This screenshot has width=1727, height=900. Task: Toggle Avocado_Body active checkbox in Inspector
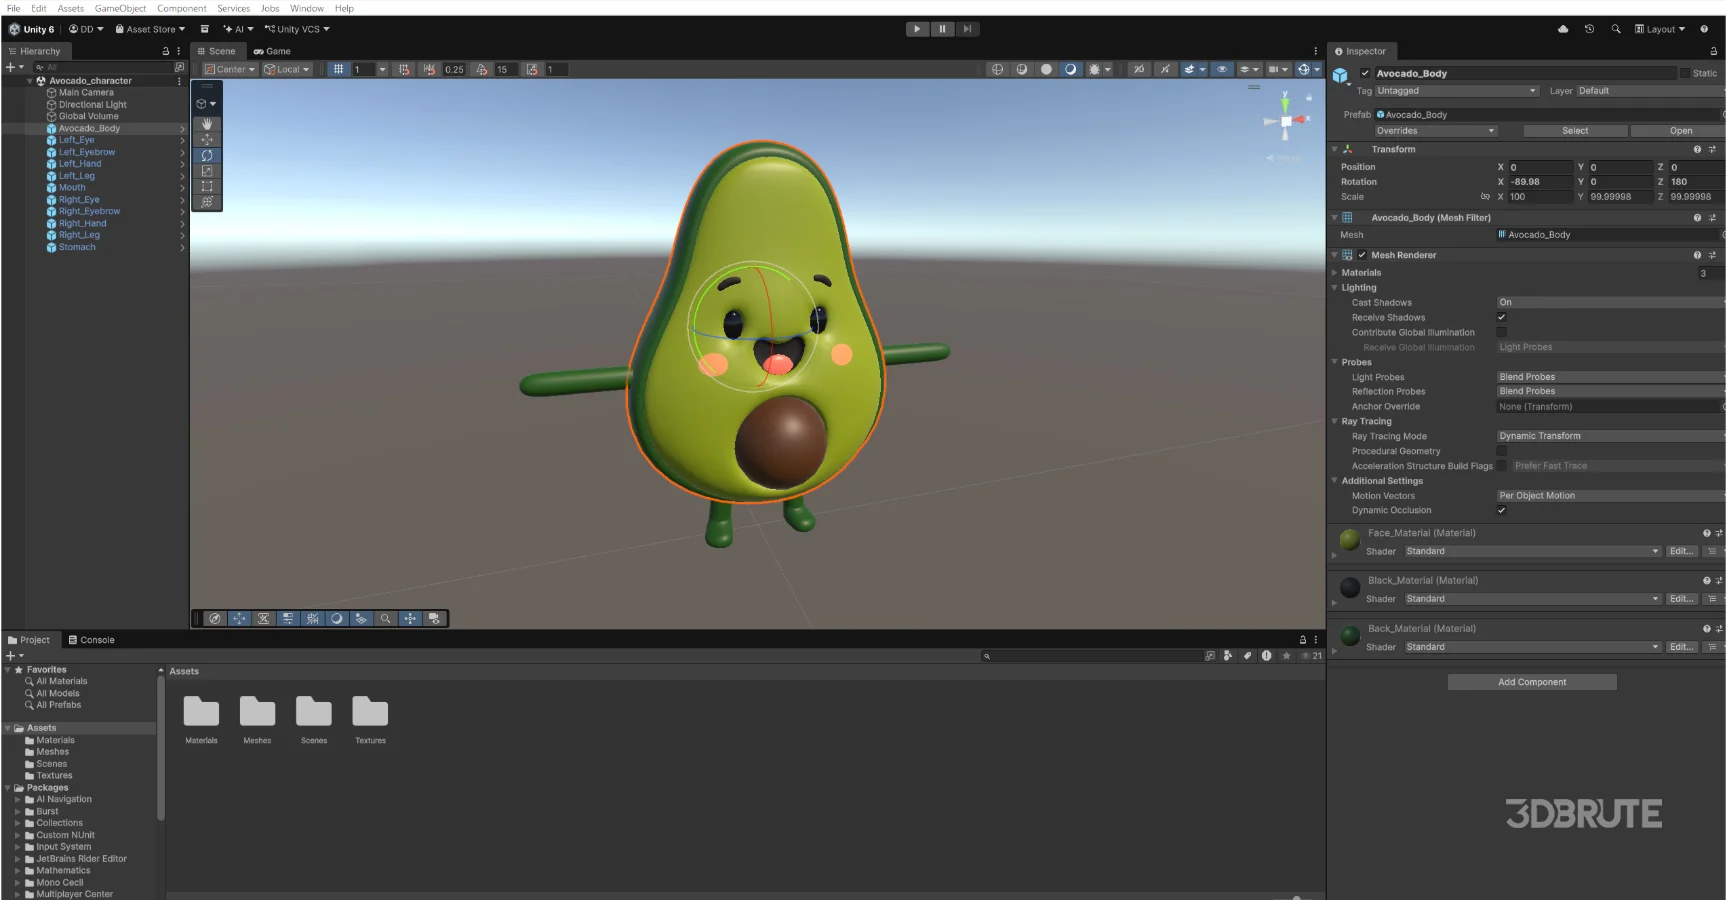pyautogui.click(x=1365, y=73)
